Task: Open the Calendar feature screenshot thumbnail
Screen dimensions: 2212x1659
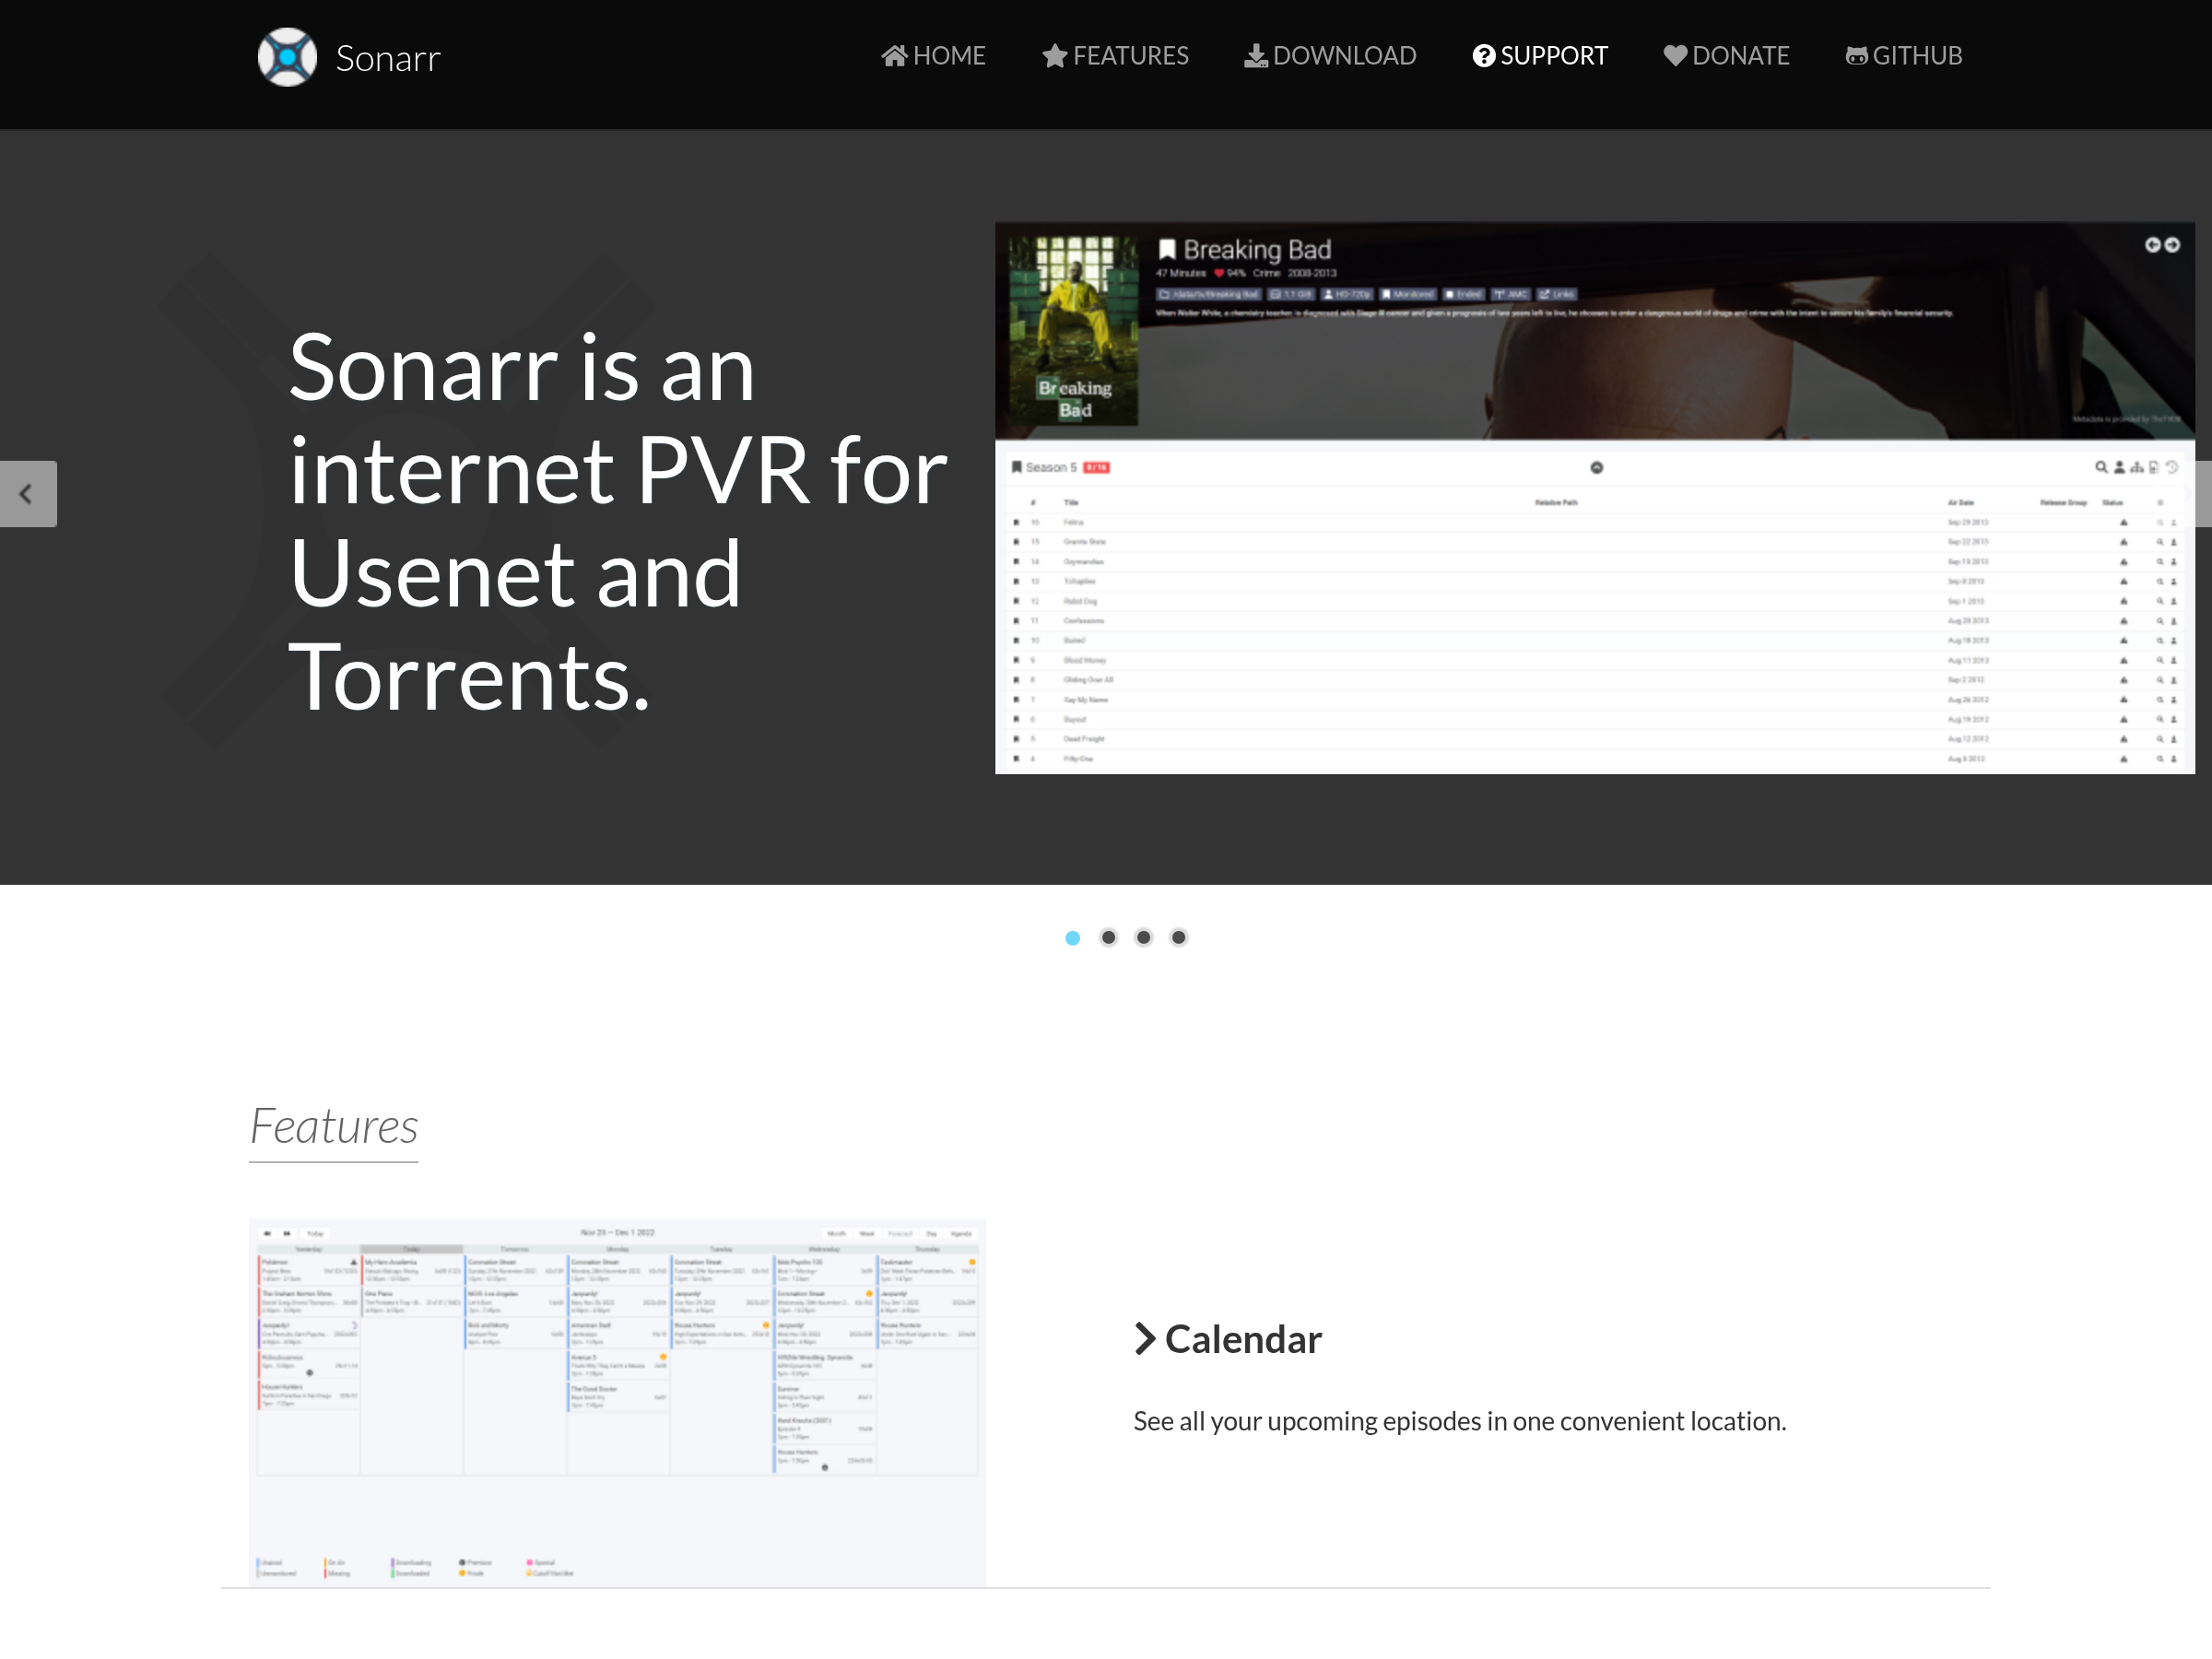Action: pyautogui.click(x=617, y=1401)
